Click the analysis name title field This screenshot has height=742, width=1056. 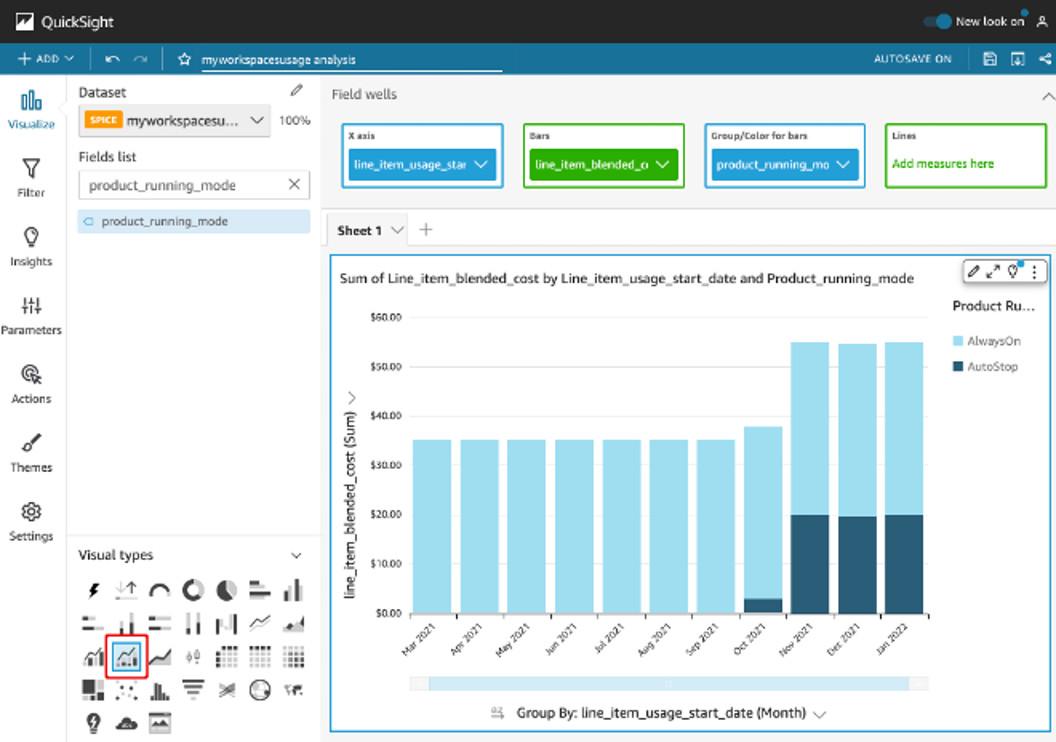(352, 60)
